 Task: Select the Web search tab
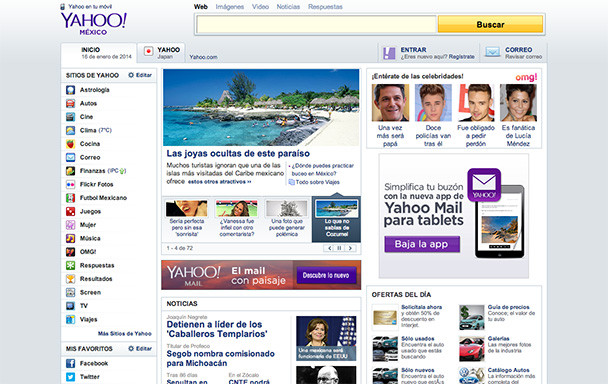(200, 7)
